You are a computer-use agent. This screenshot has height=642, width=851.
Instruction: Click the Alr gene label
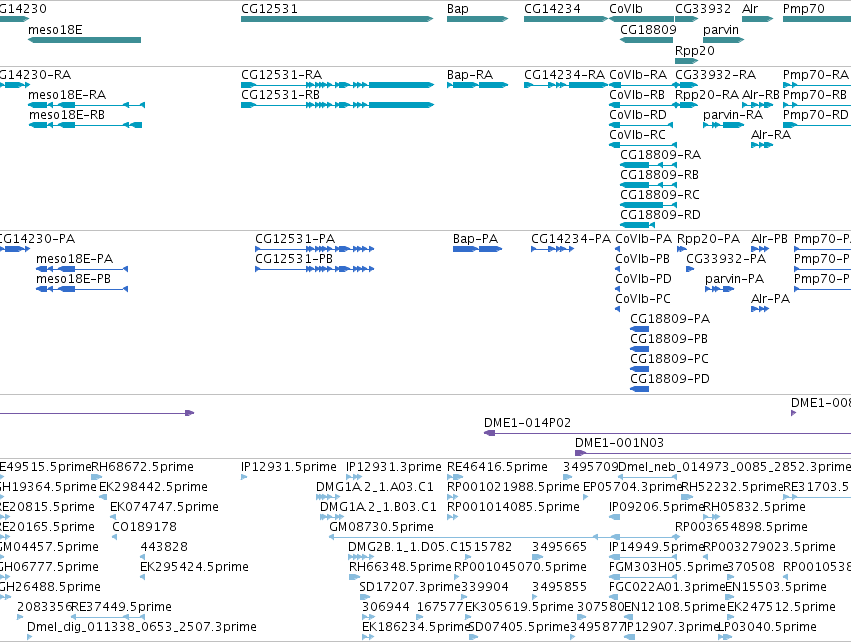point(750,9)
